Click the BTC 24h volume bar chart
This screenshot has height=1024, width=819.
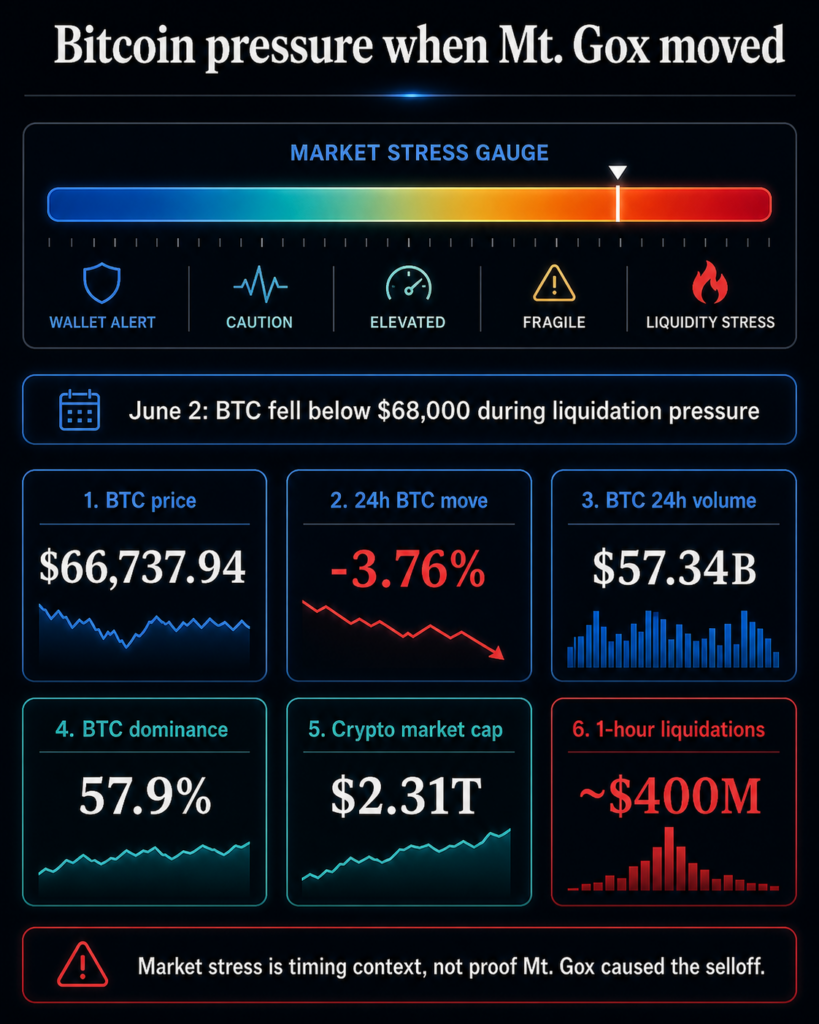click(673, 639)
